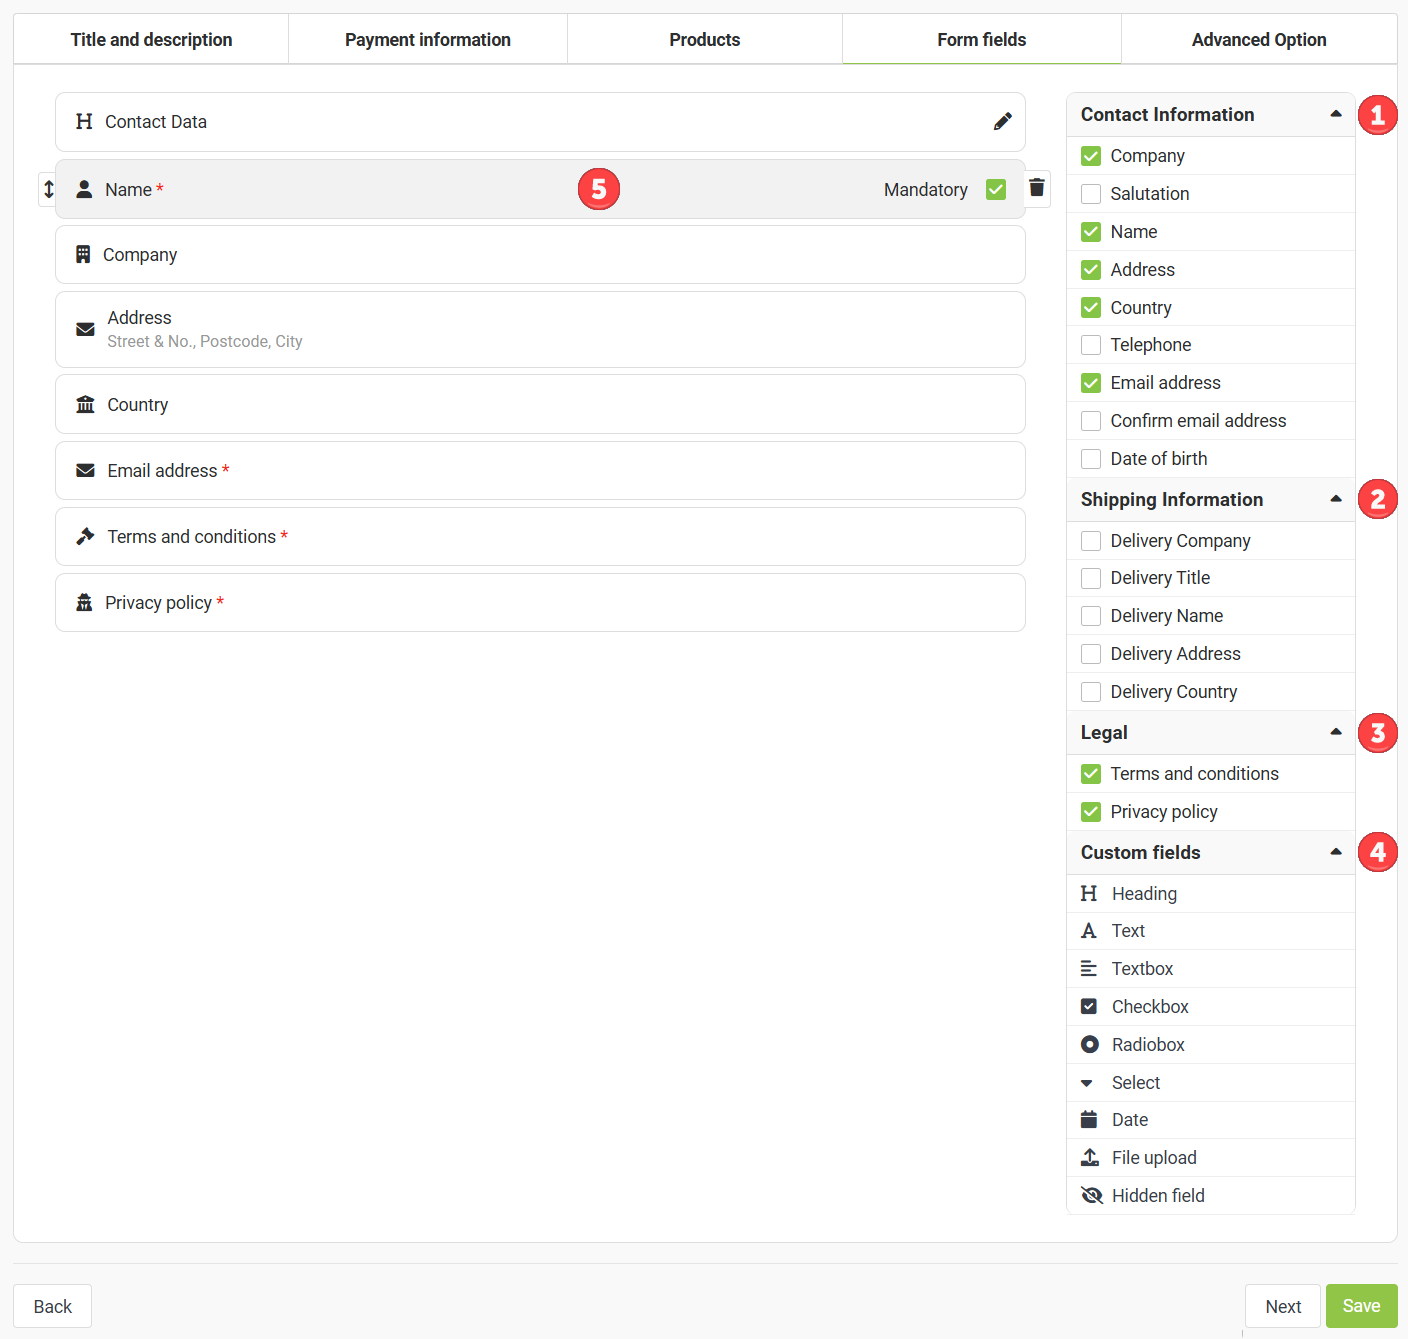Enable the Telephone checkbox

(1091, 345)
